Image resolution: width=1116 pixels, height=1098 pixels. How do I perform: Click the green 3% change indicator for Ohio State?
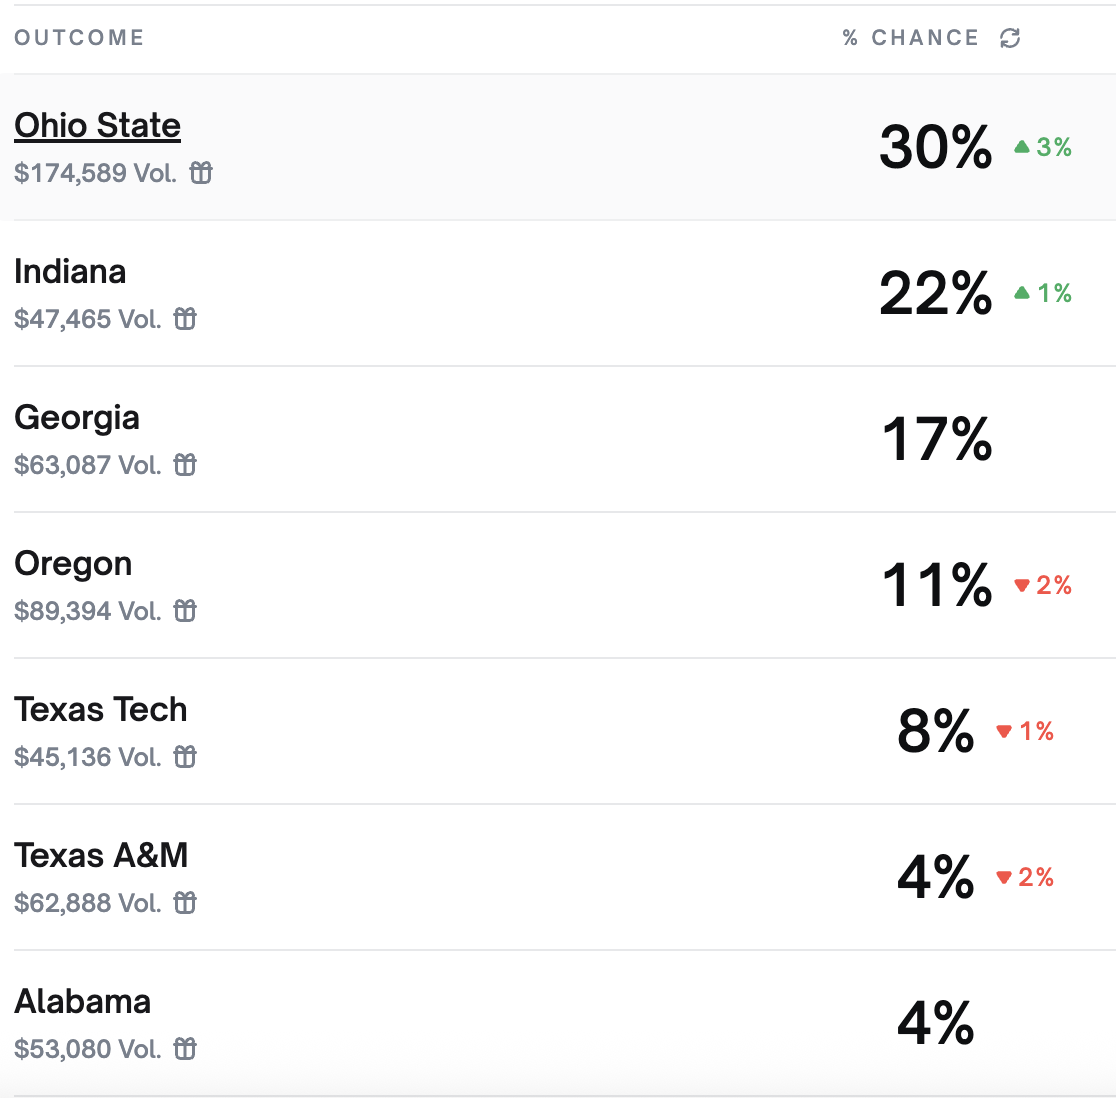coord(1043,147)
